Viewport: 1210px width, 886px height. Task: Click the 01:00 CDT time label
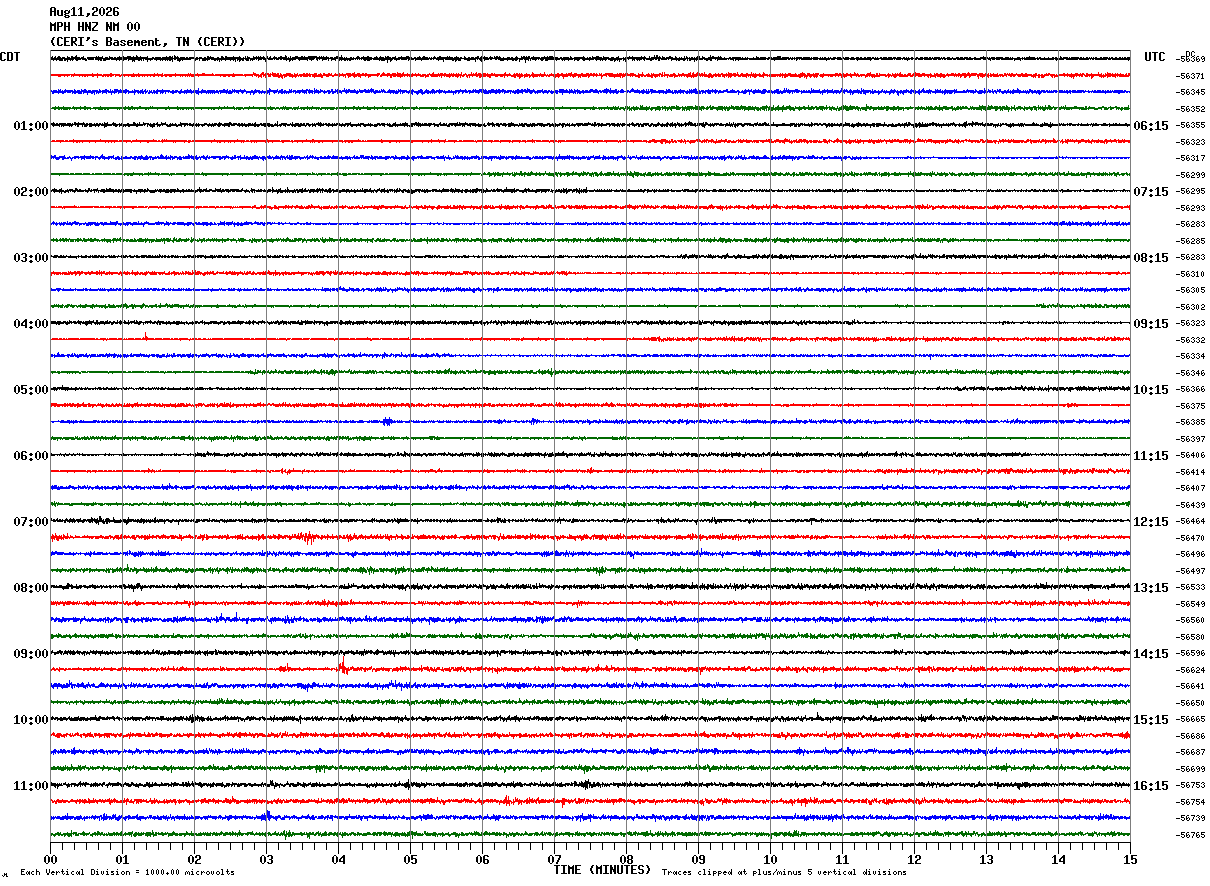tap(31, 126)
